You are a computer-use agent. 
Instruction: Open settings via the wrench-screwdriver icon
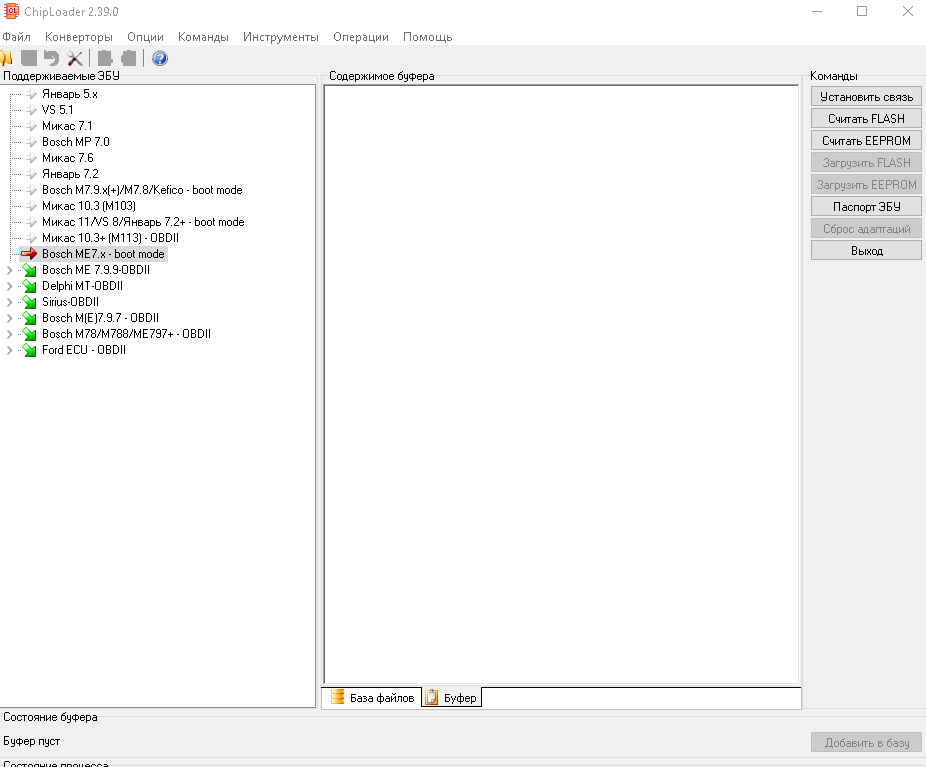click(x=74, y=58)
